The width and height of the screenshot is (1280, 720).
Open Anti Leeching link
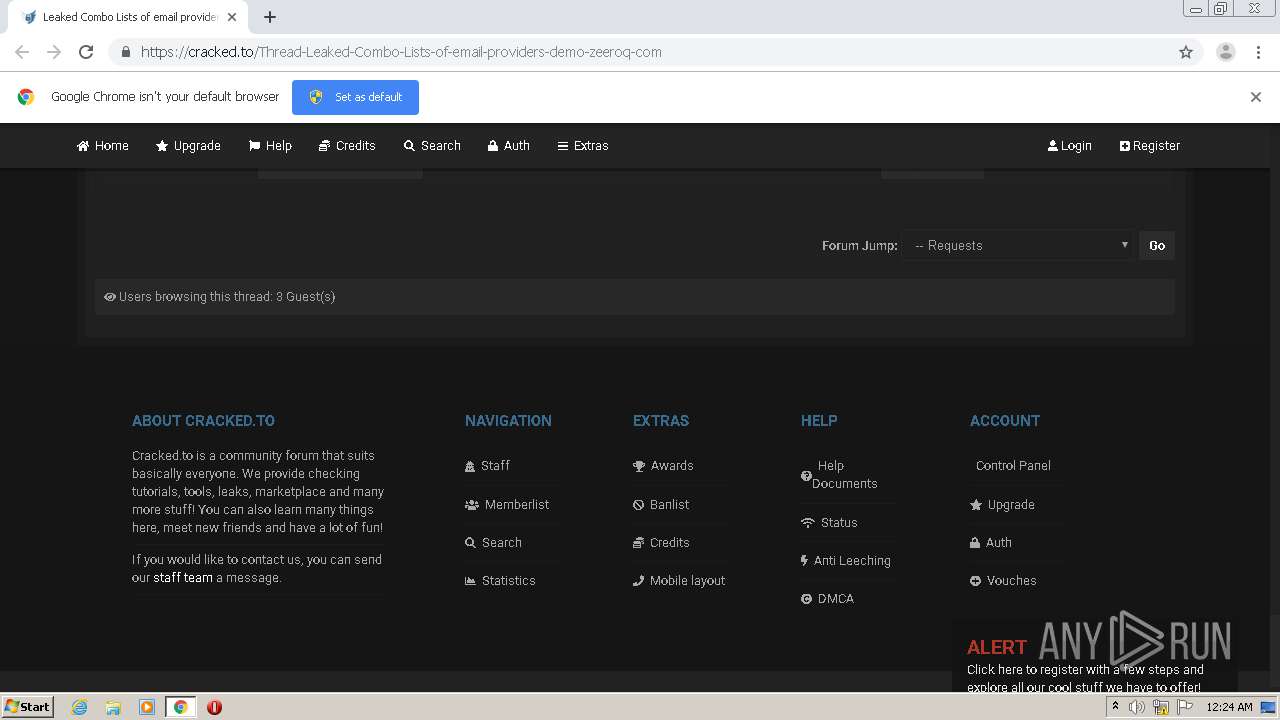(852, 560)
